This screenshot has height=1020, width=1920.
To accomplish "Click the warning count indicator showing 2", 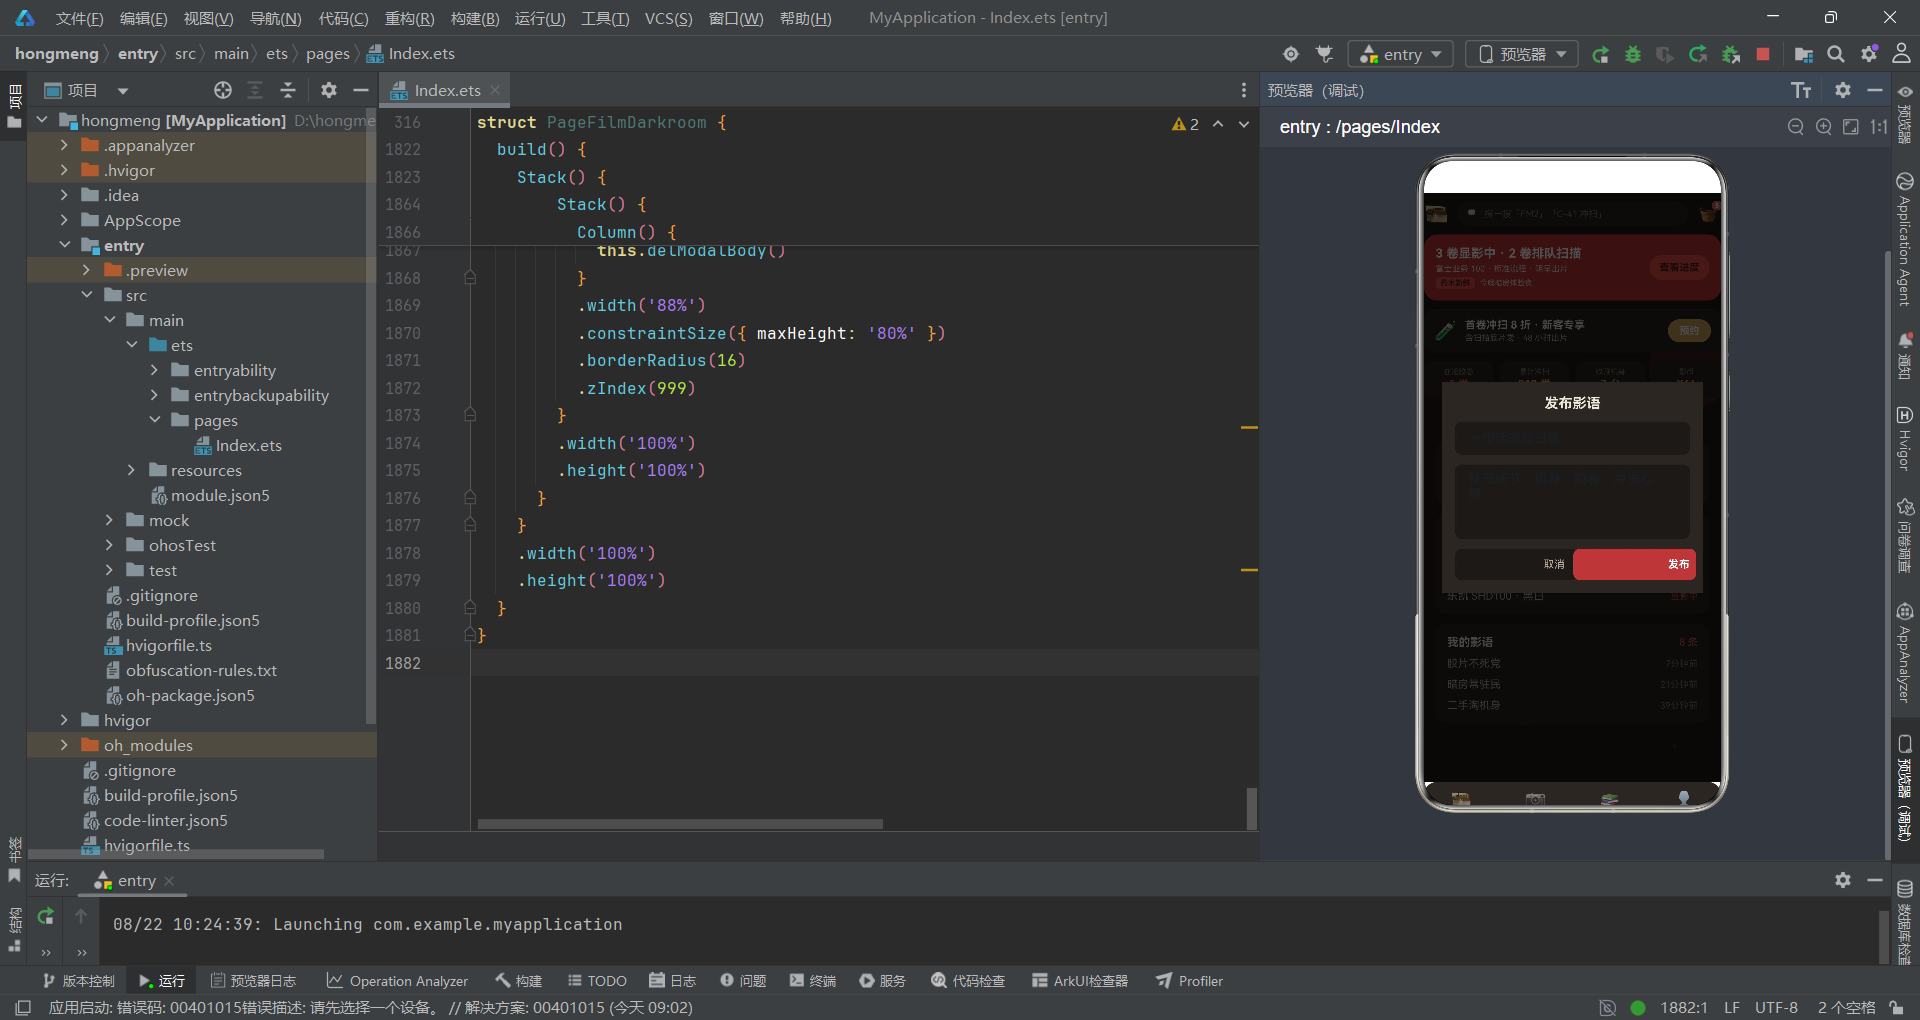I will pos(1186,124).
